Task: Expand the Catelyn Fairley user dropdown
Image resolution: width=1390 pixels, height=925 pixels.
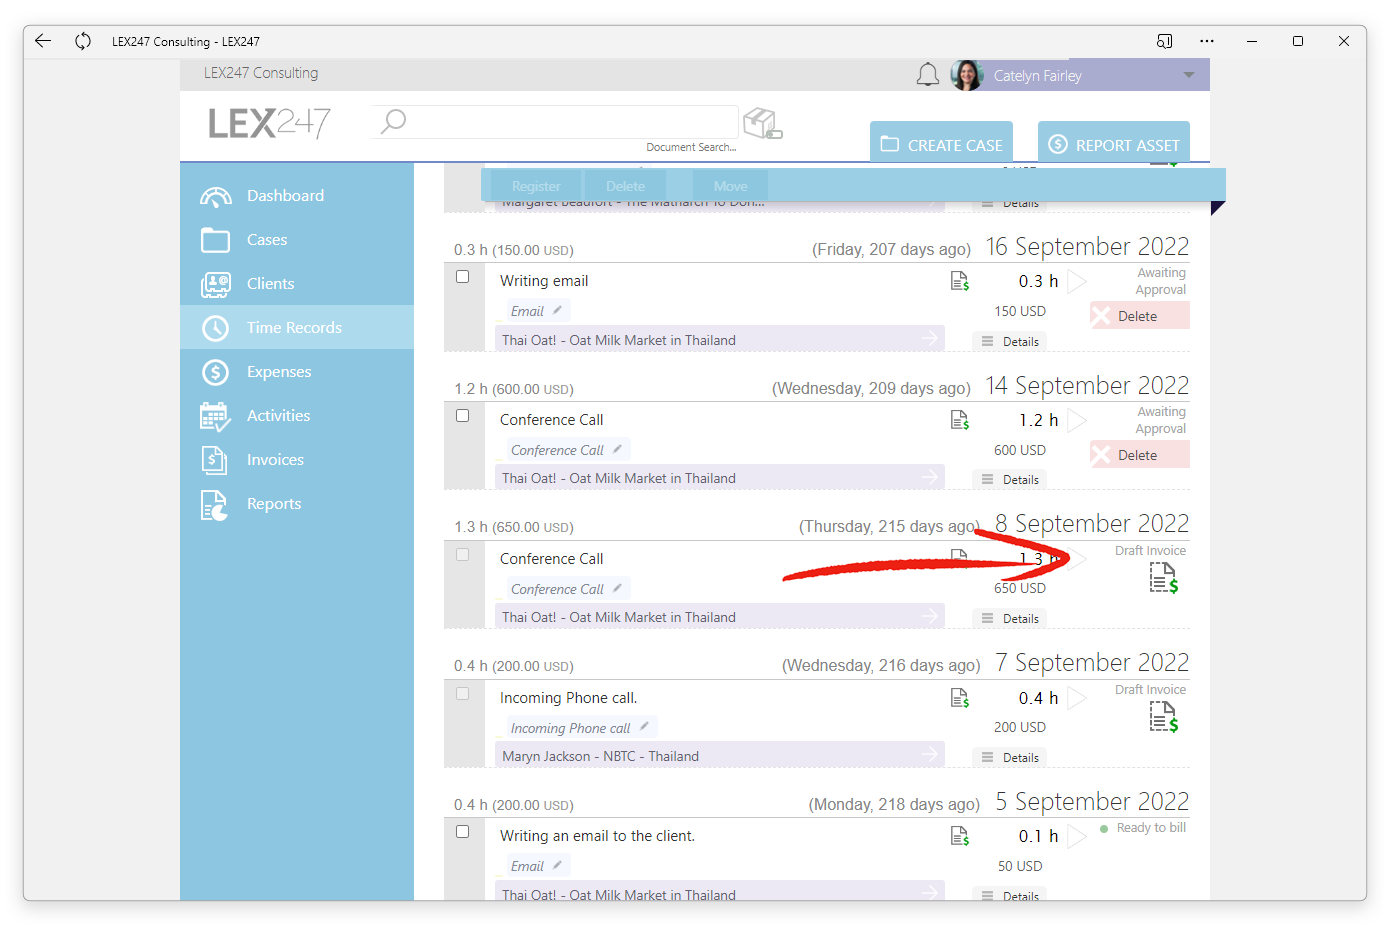Action: click(x=1189, y=75)
